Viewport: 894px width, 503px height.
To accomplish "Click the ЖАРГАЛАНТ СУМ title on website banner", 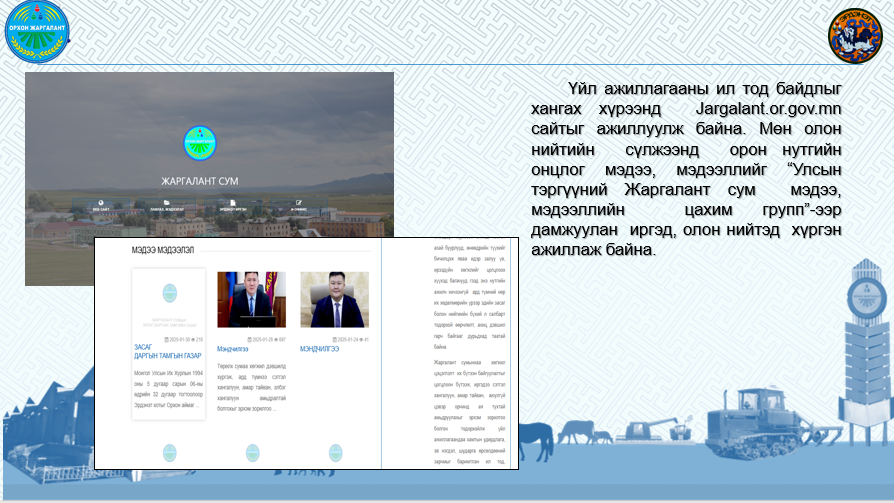I will [200, 181].
